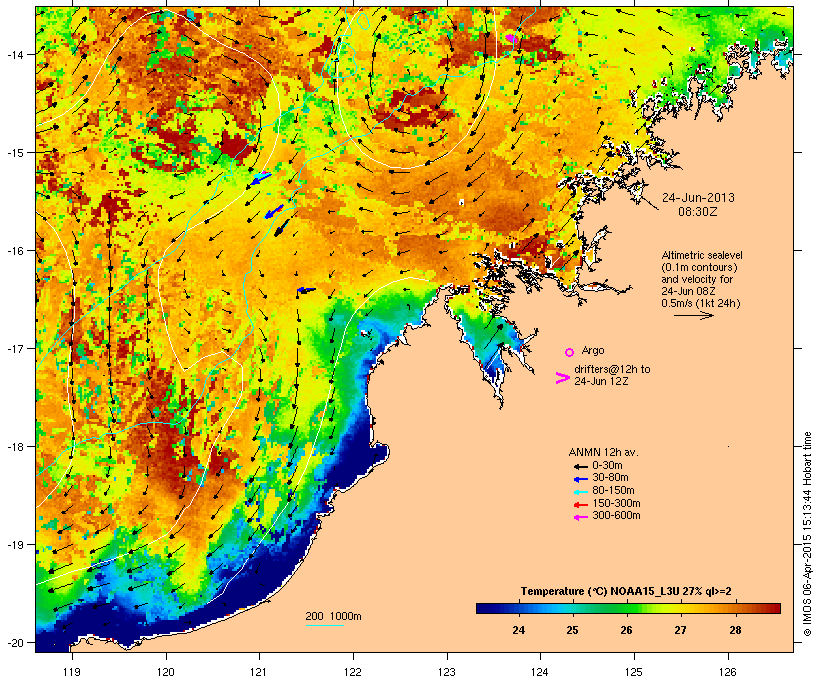The height and width of the screenshot is (680, 820).
Task: Click the latitude label -19
Action: [14, 545]
